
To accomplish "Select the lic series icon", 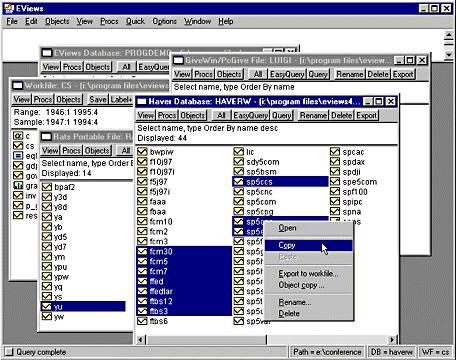I will tap(239, 152).
